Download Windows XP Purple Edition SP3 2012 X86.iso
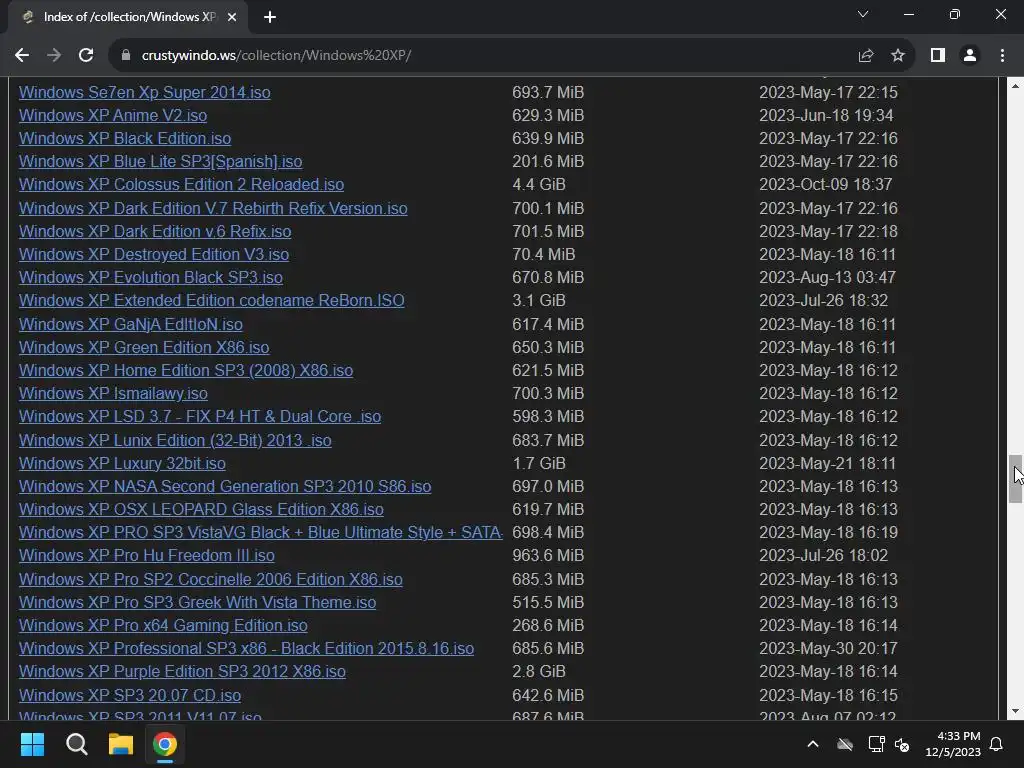The width and height of the screenshot is (1024, 768). click(182, 671)
